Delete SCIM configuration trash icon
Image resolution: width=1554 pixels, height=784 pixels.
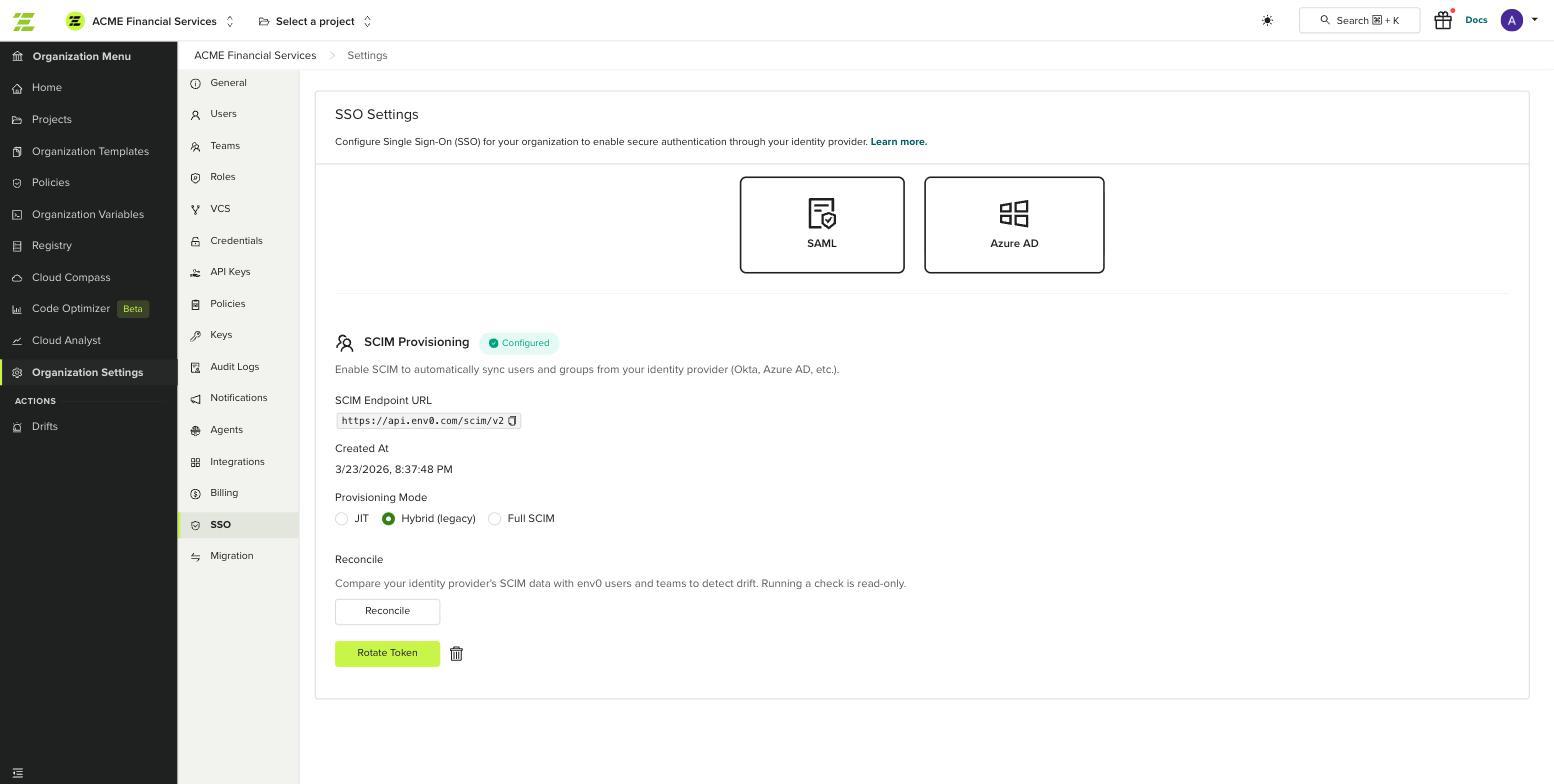pyautogui.click(x=456, y=654)
